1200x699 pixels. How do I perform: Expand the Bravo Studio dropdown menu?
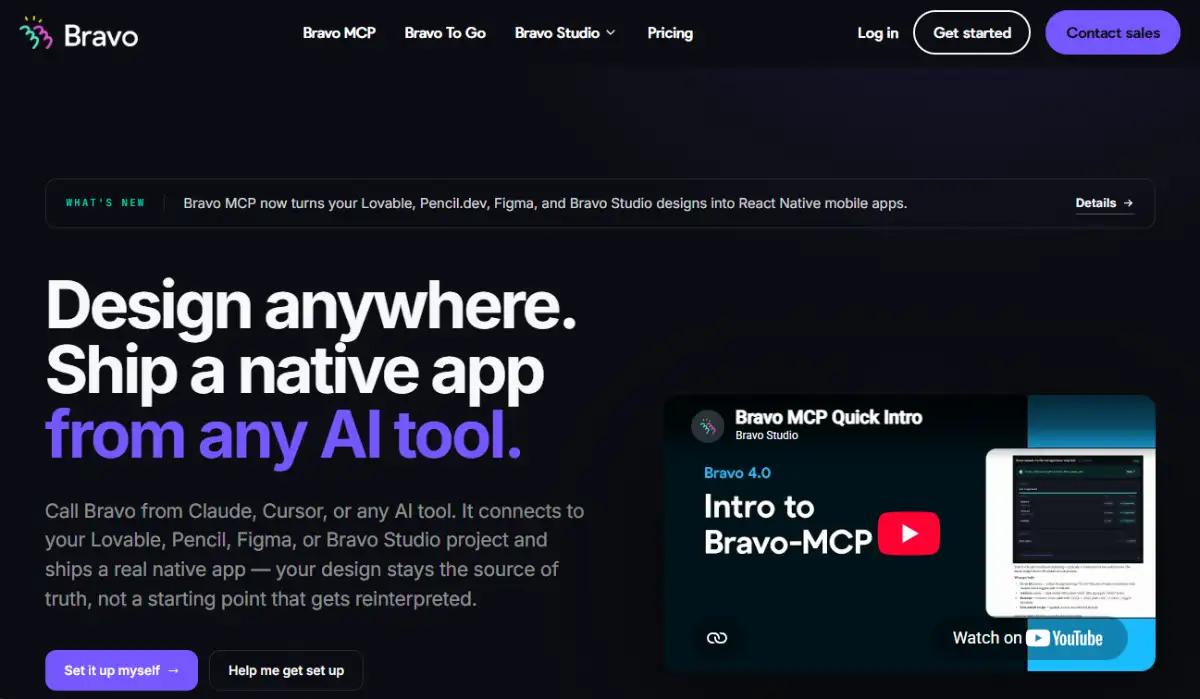tap(565, 33)
